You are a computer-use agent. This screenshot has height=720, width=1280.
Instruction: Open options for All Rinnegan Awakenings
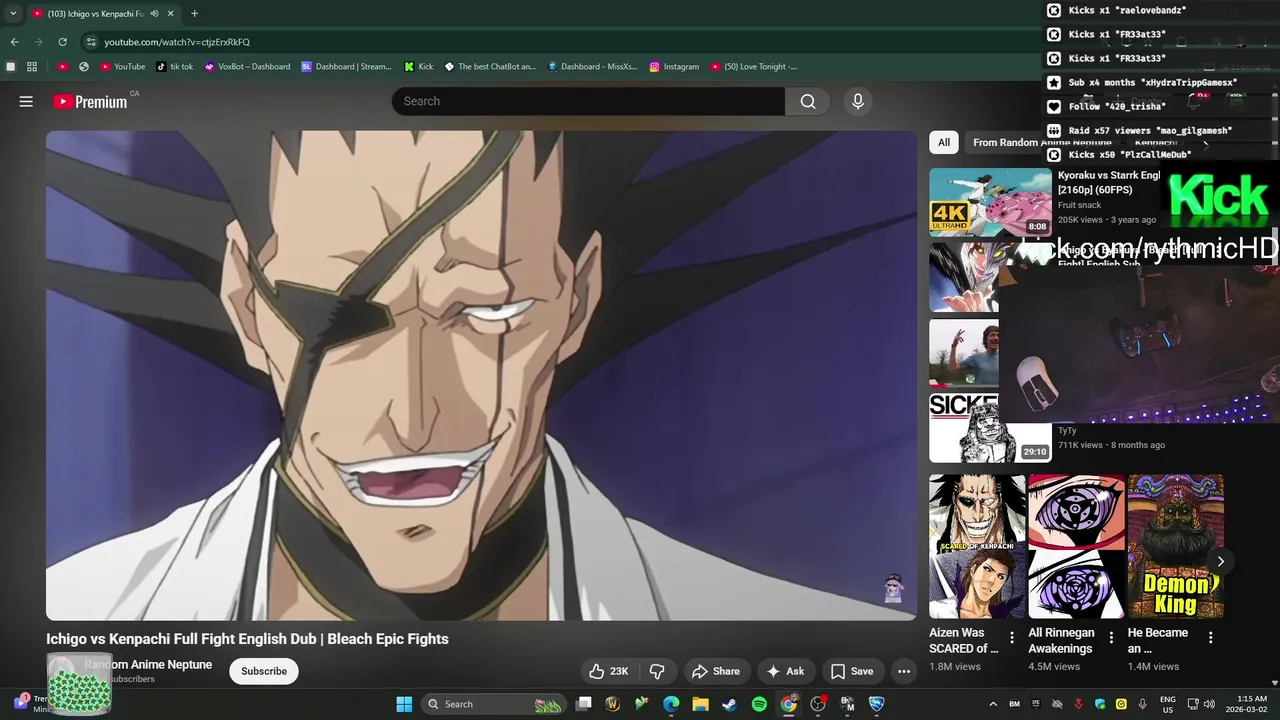coord(1111,637)
